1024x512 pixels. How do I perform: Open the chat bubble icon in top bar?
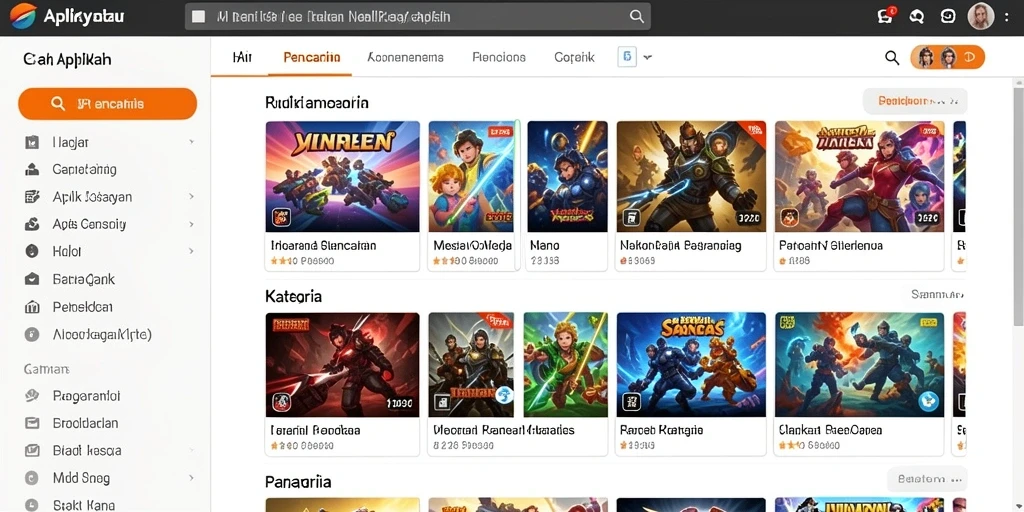click(x=916, y=17)
